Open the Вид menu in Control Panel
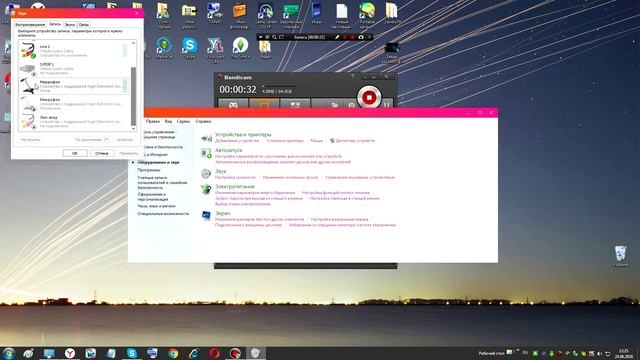The width and height of the screenshot is (640, 360). pyautogui.click(x=168, y=121)
